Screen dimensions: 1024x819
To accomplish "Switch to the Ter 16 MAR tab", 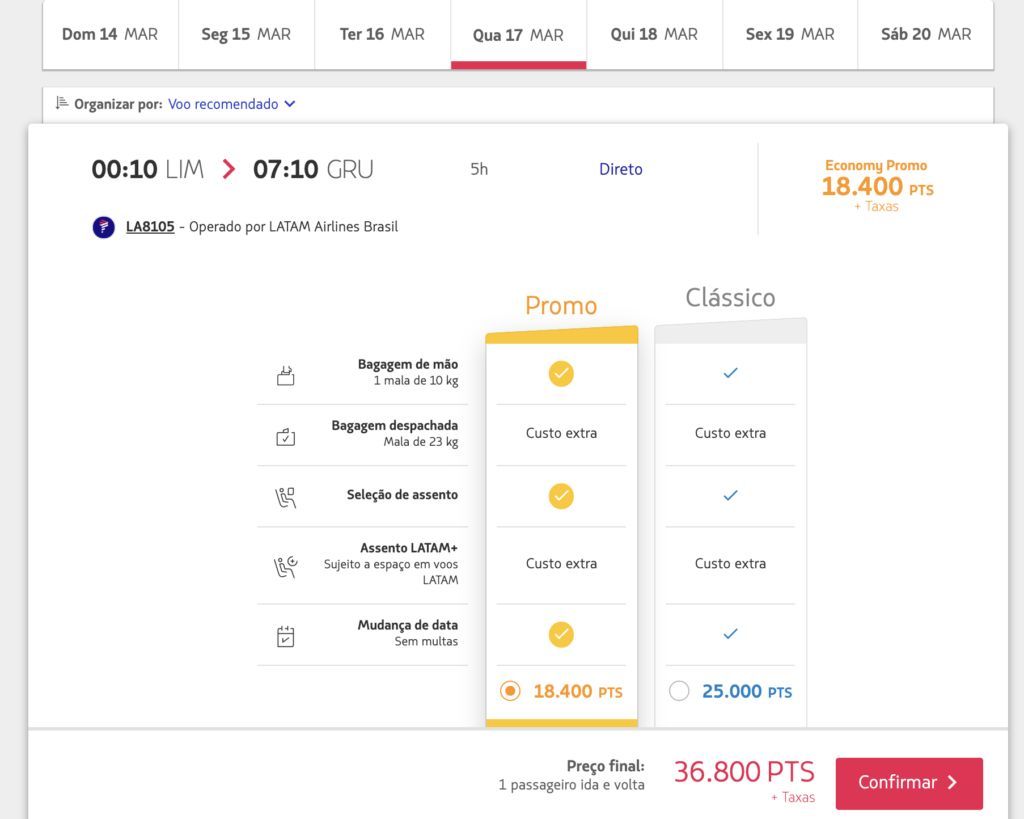I will coord(382,34).
